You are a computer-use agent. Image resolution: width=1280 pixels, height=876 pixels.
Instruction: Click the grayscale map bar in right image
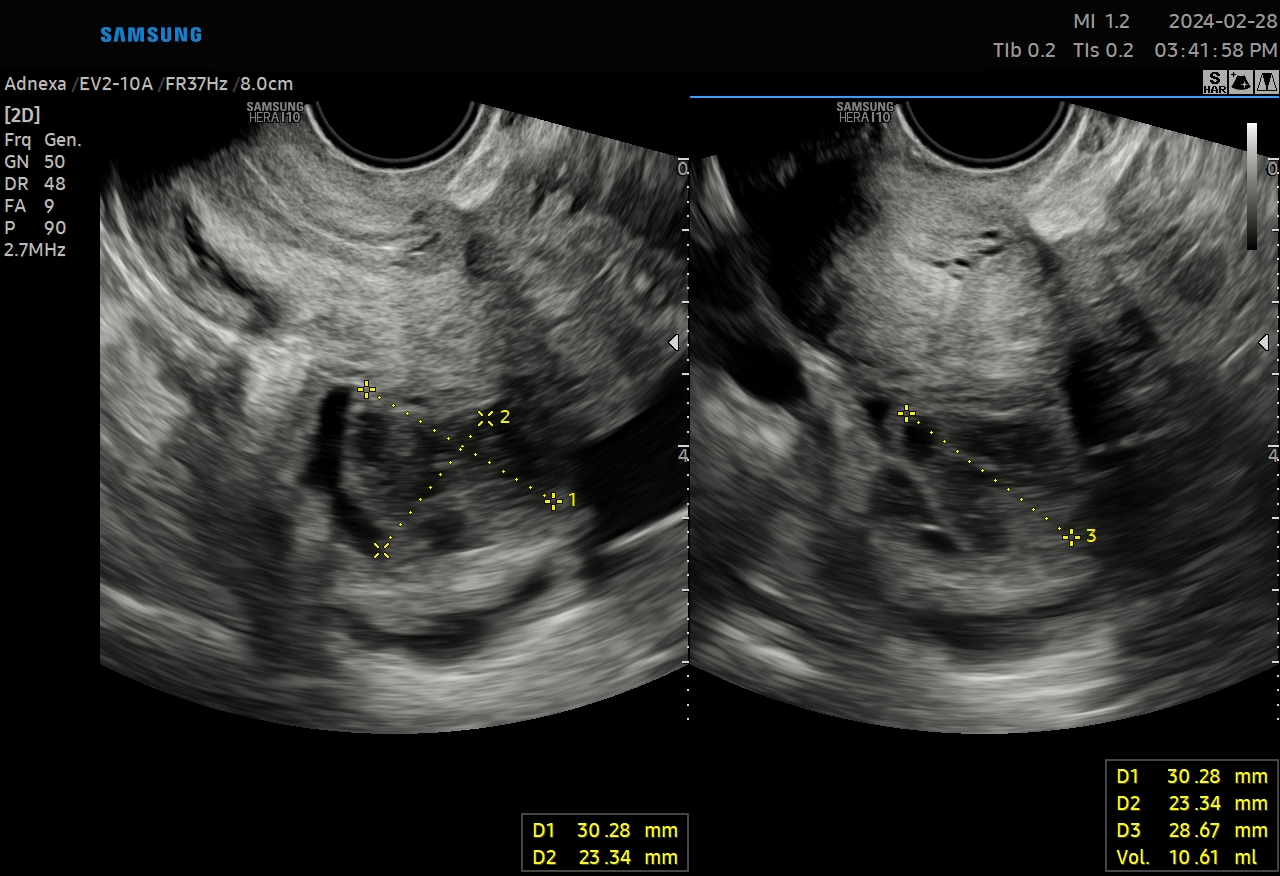(1252, 186)
